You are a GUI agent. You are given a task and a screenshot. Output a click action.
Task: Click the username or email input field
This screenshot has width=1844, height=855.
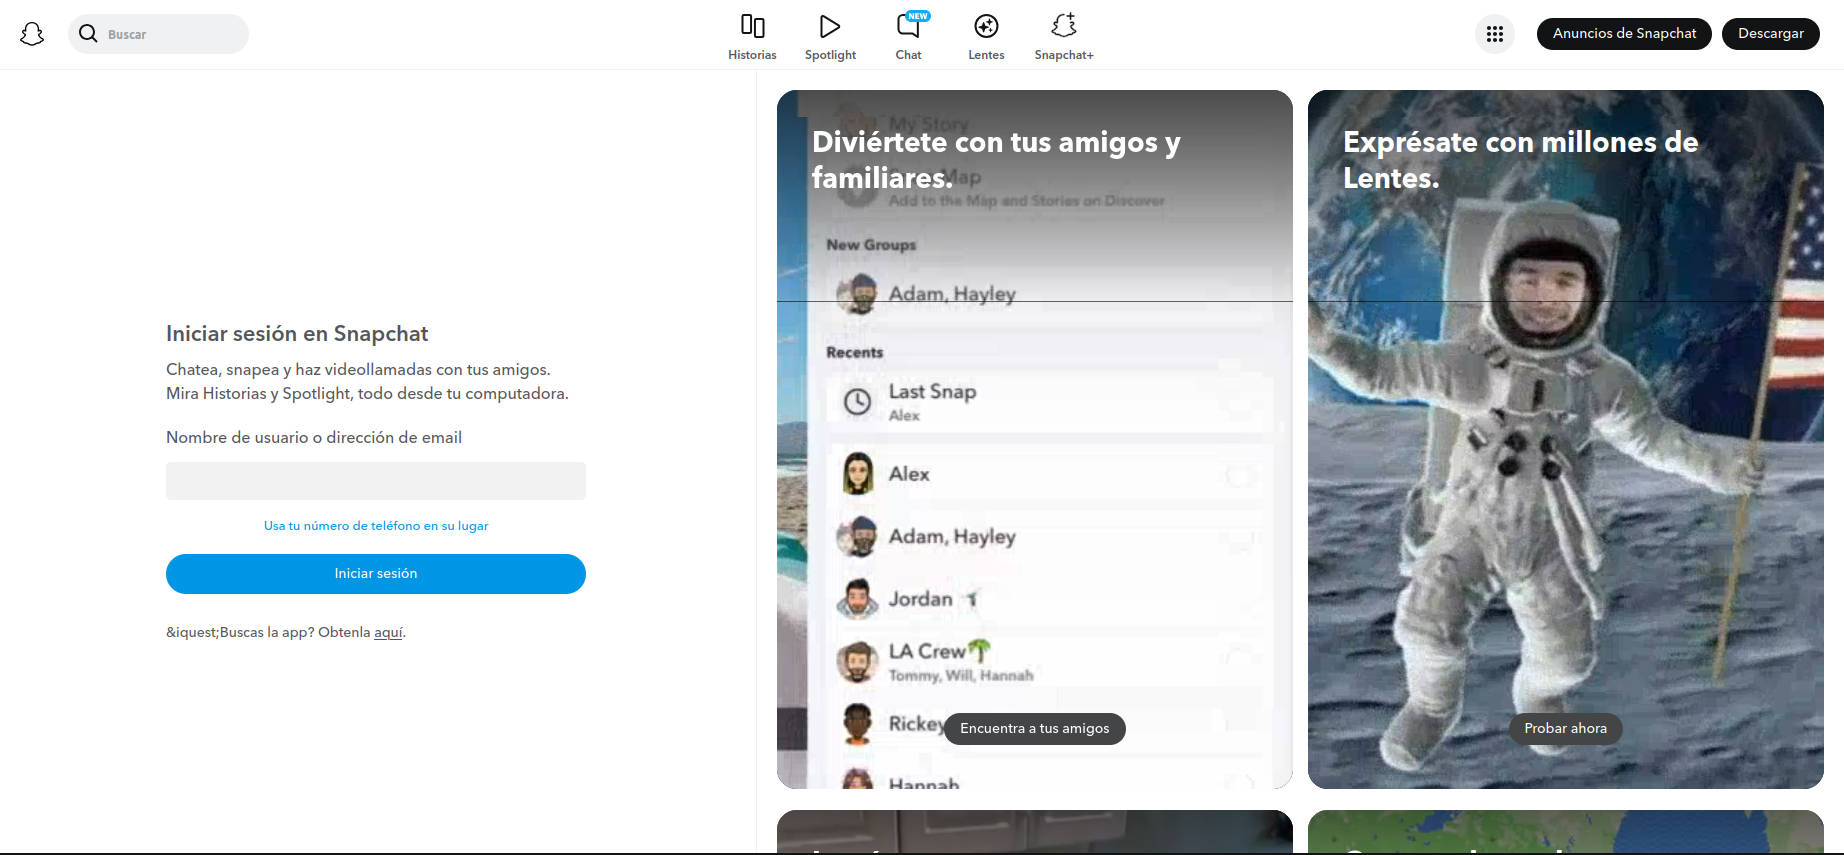(375, 481)
